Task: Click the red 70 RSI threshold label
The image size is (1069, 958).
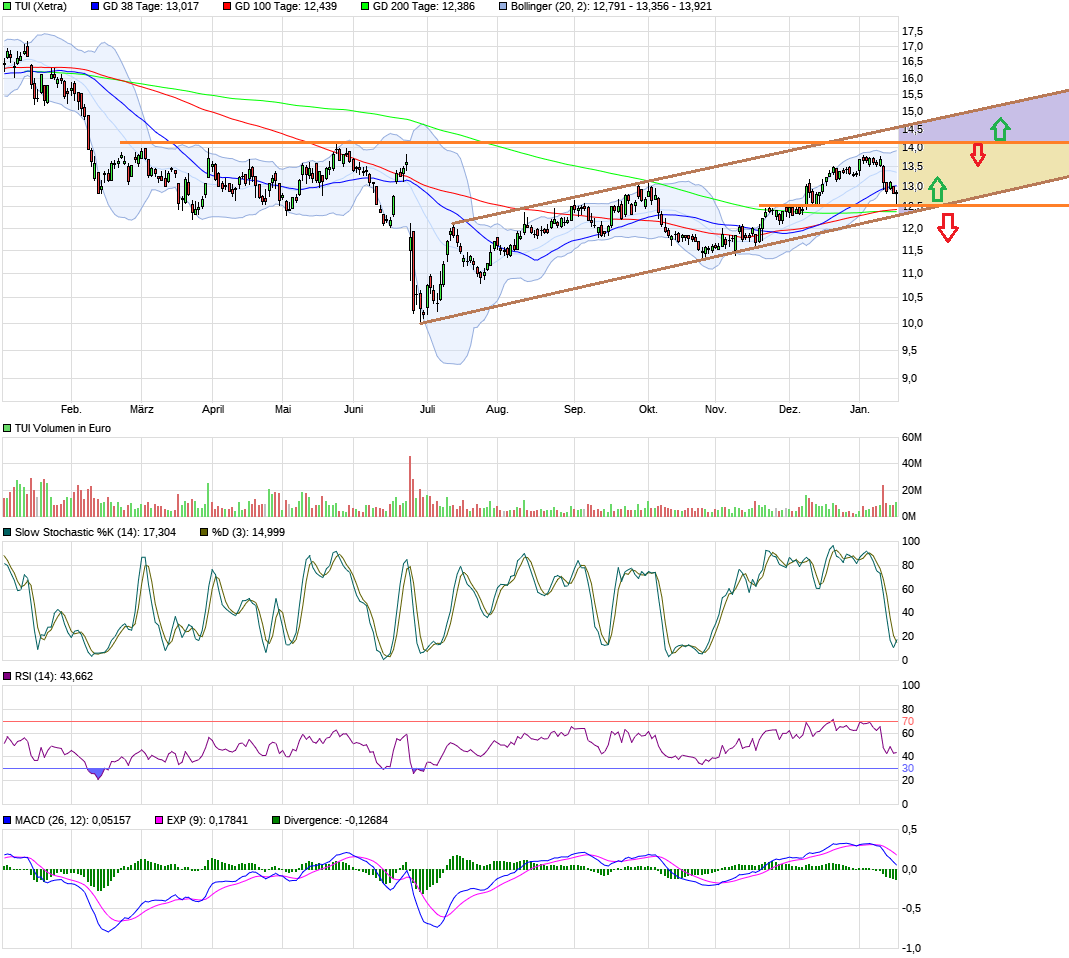Action: [x=907, y=721]
